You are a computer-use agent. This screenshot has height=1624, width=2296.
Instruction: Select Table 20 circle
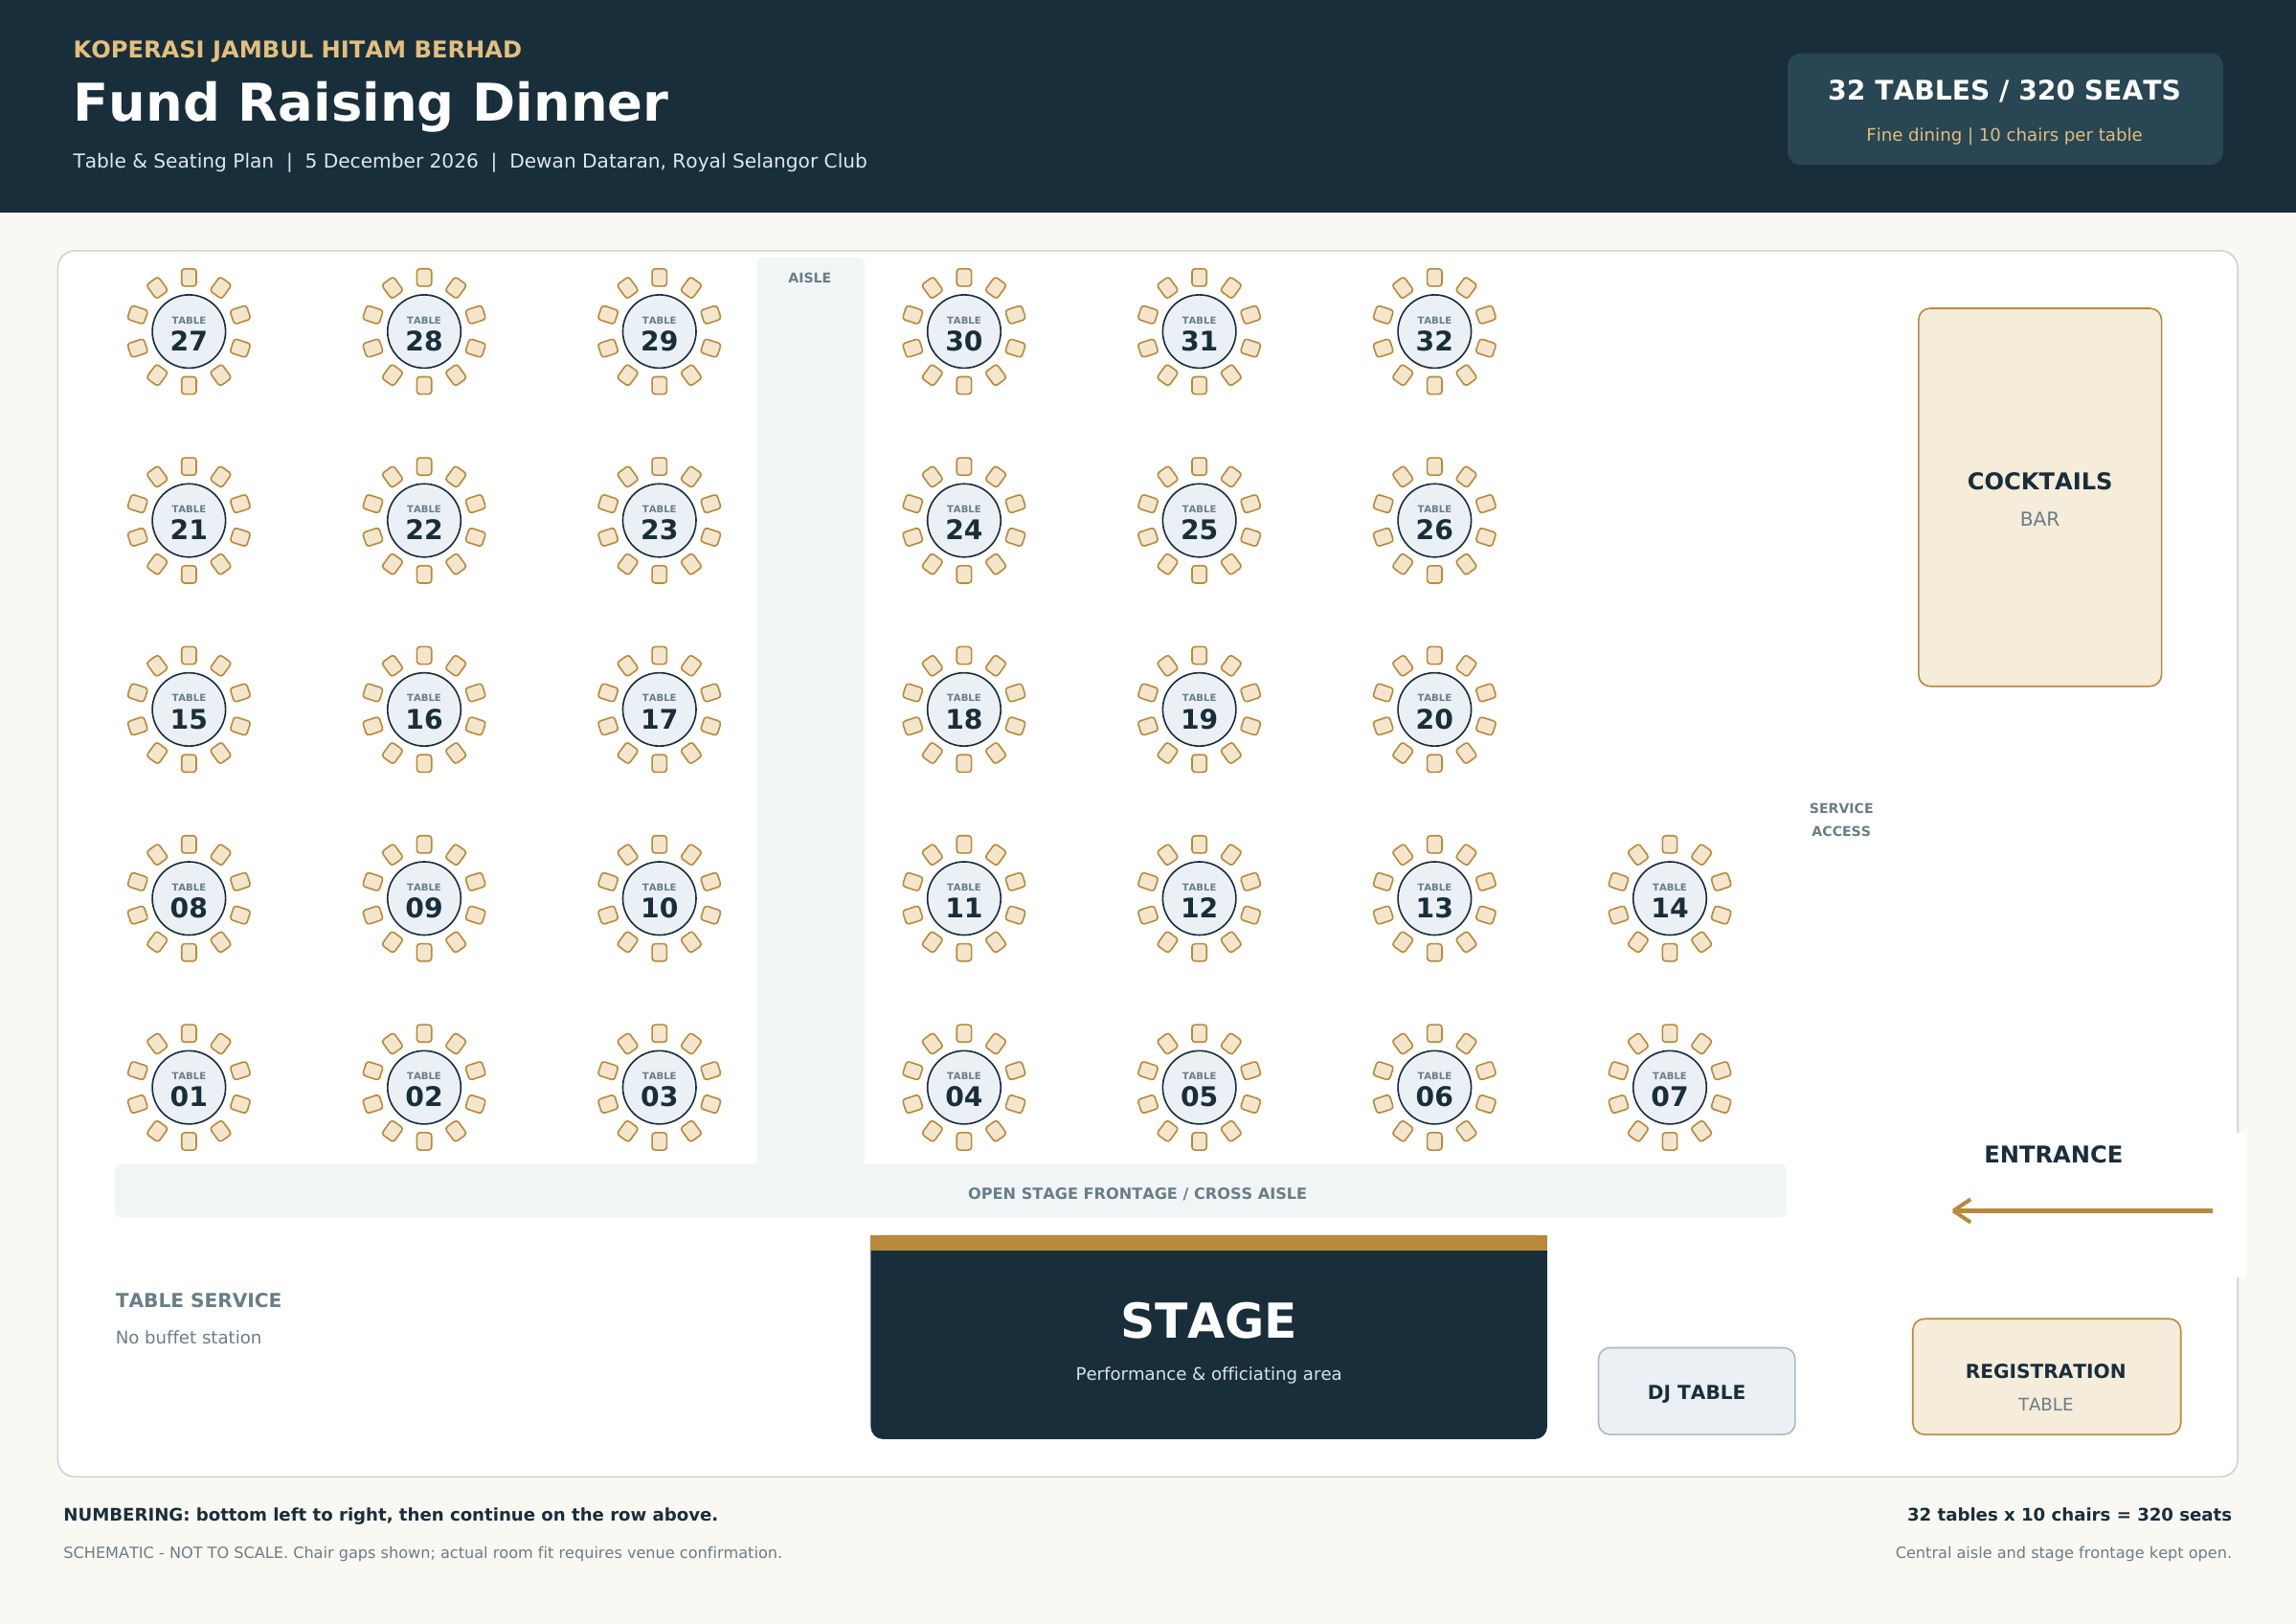[x=1434, y=709]
